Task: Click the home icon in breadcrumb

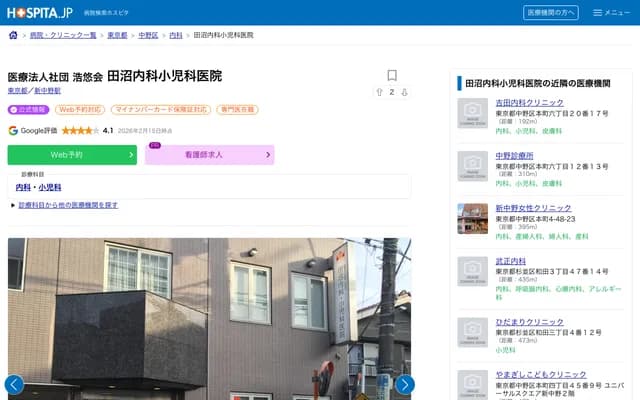Action: (13, 35)
